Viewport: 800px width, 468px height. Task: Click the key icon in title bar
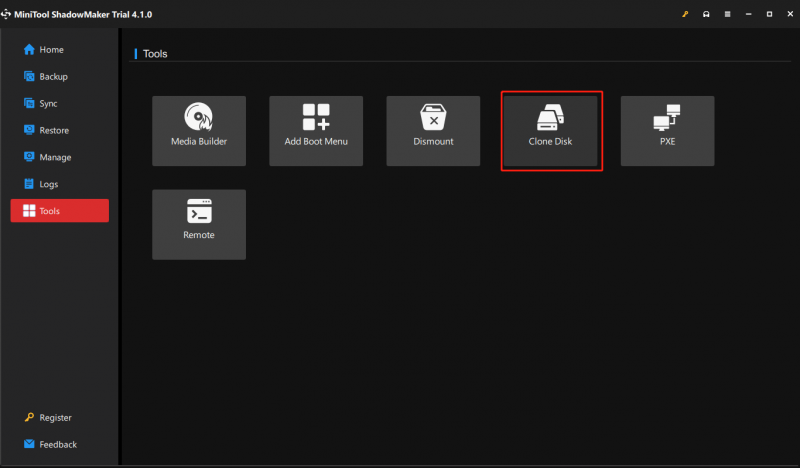click(x=685, y=14)
